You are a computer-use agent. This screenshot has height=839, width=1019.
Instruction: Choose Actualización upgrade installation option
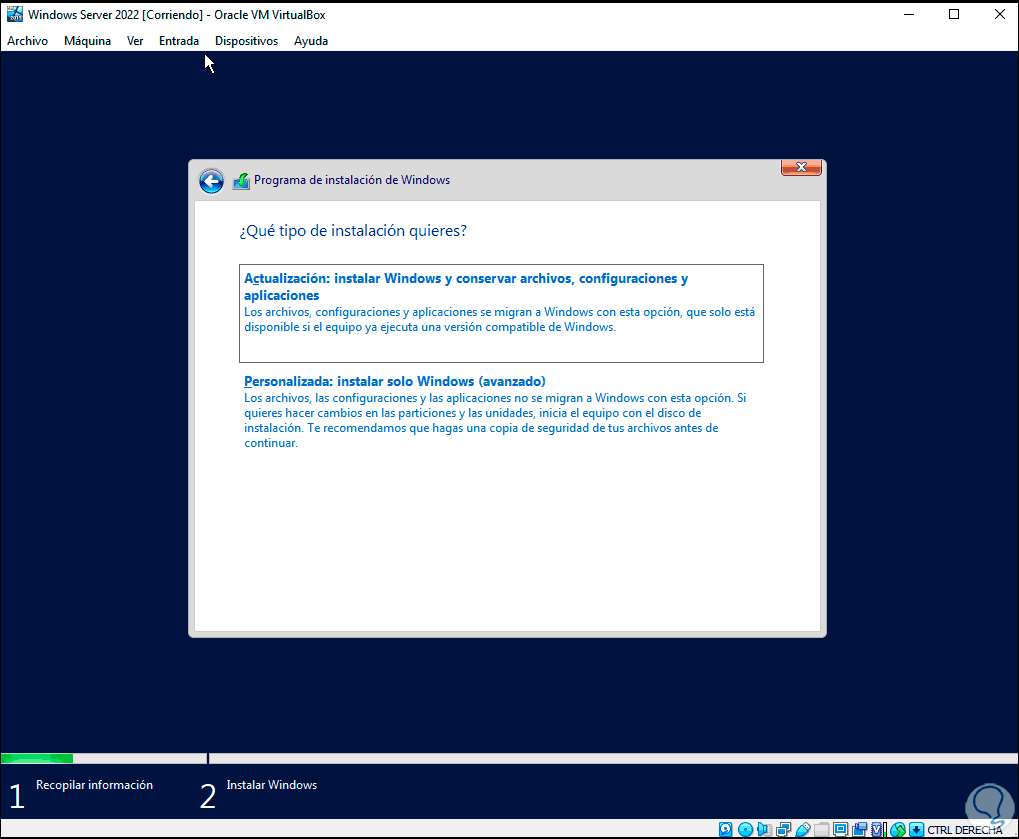[501, 313]
